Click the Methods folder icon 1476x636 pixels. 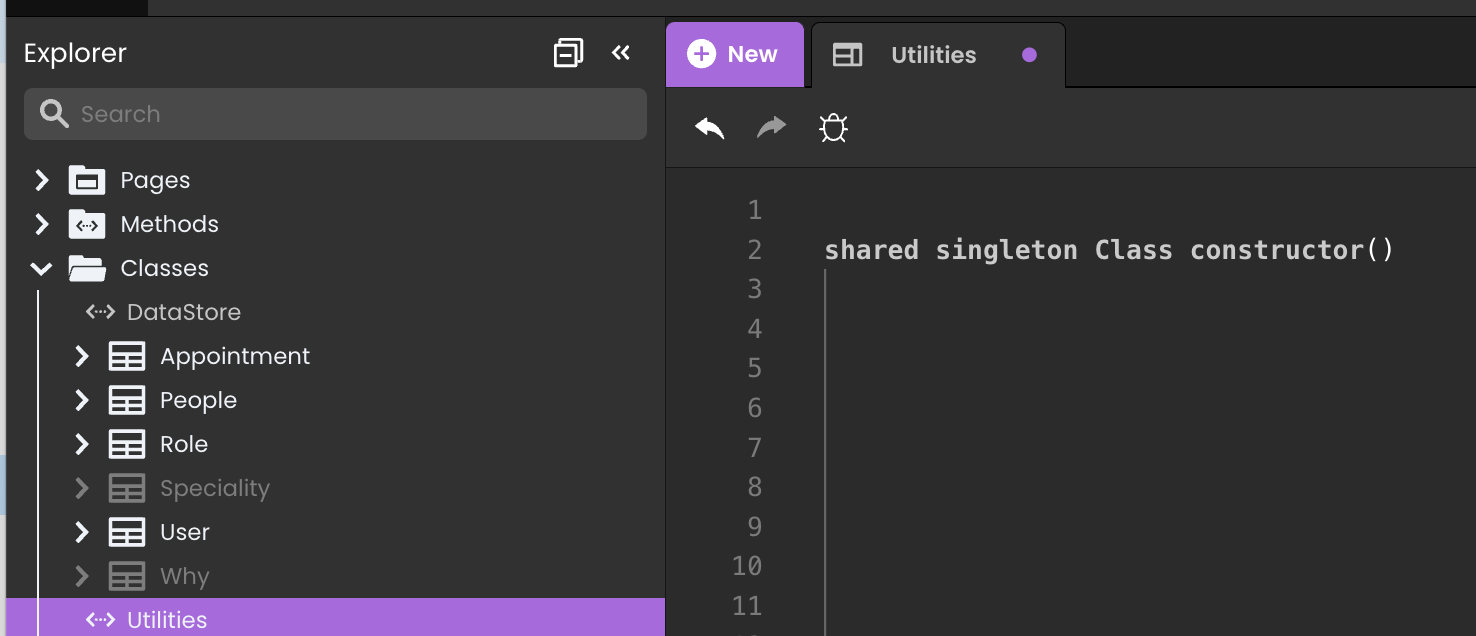point(87,225)
